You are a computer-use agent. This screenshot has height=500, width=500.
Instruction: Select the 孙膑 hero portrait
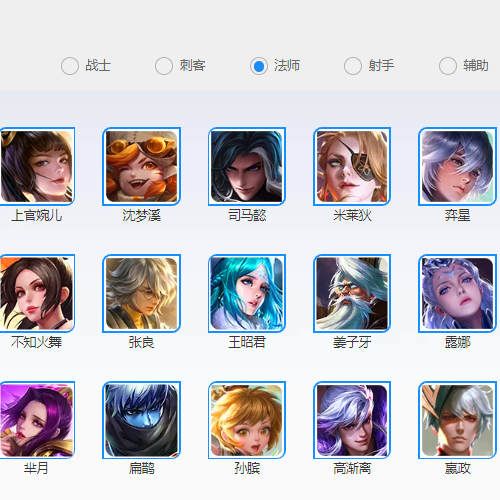click(247, 420)
